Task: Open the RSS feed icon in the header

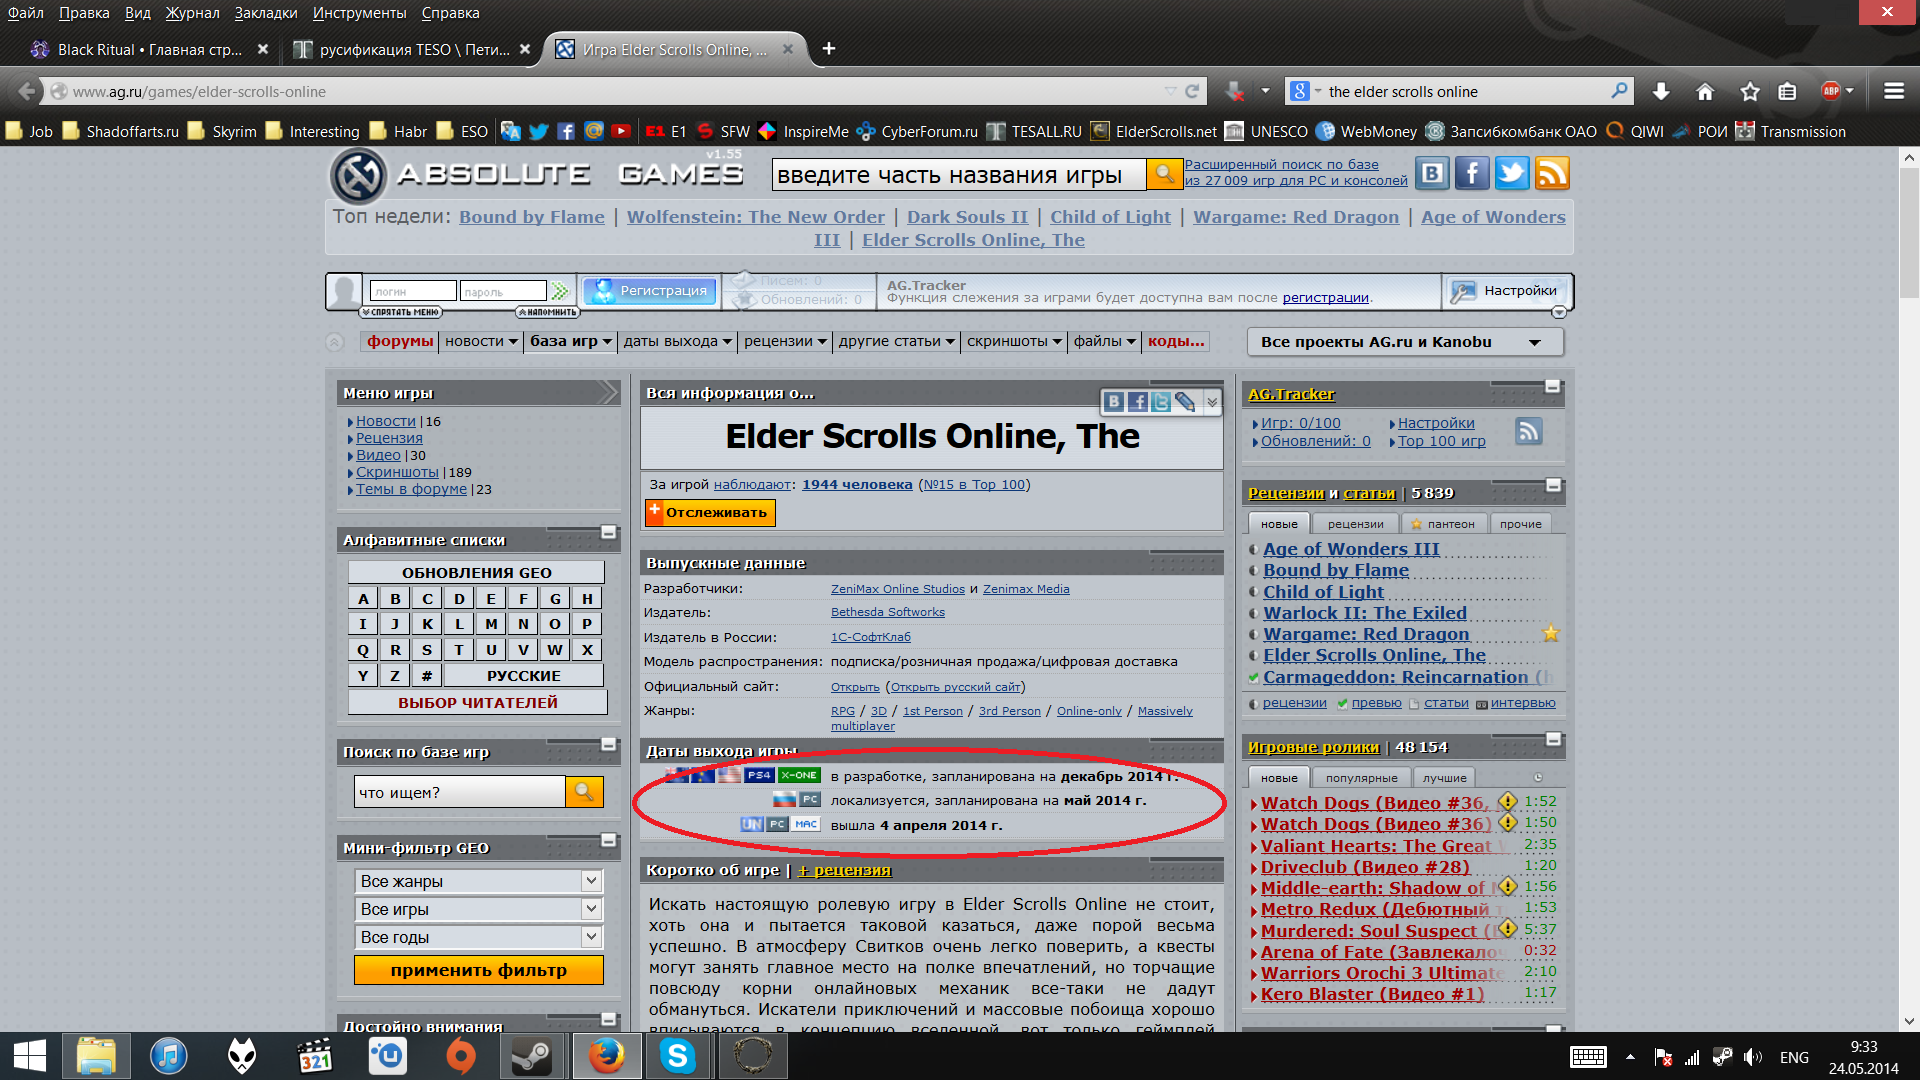Action: tap(1552, 173)
